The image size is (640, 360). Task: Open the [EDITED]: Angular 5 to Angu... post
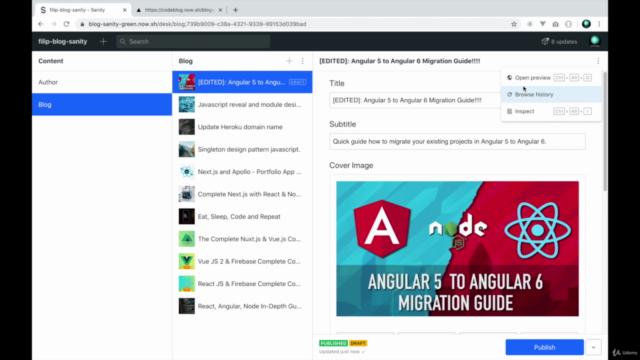(242, 82)
